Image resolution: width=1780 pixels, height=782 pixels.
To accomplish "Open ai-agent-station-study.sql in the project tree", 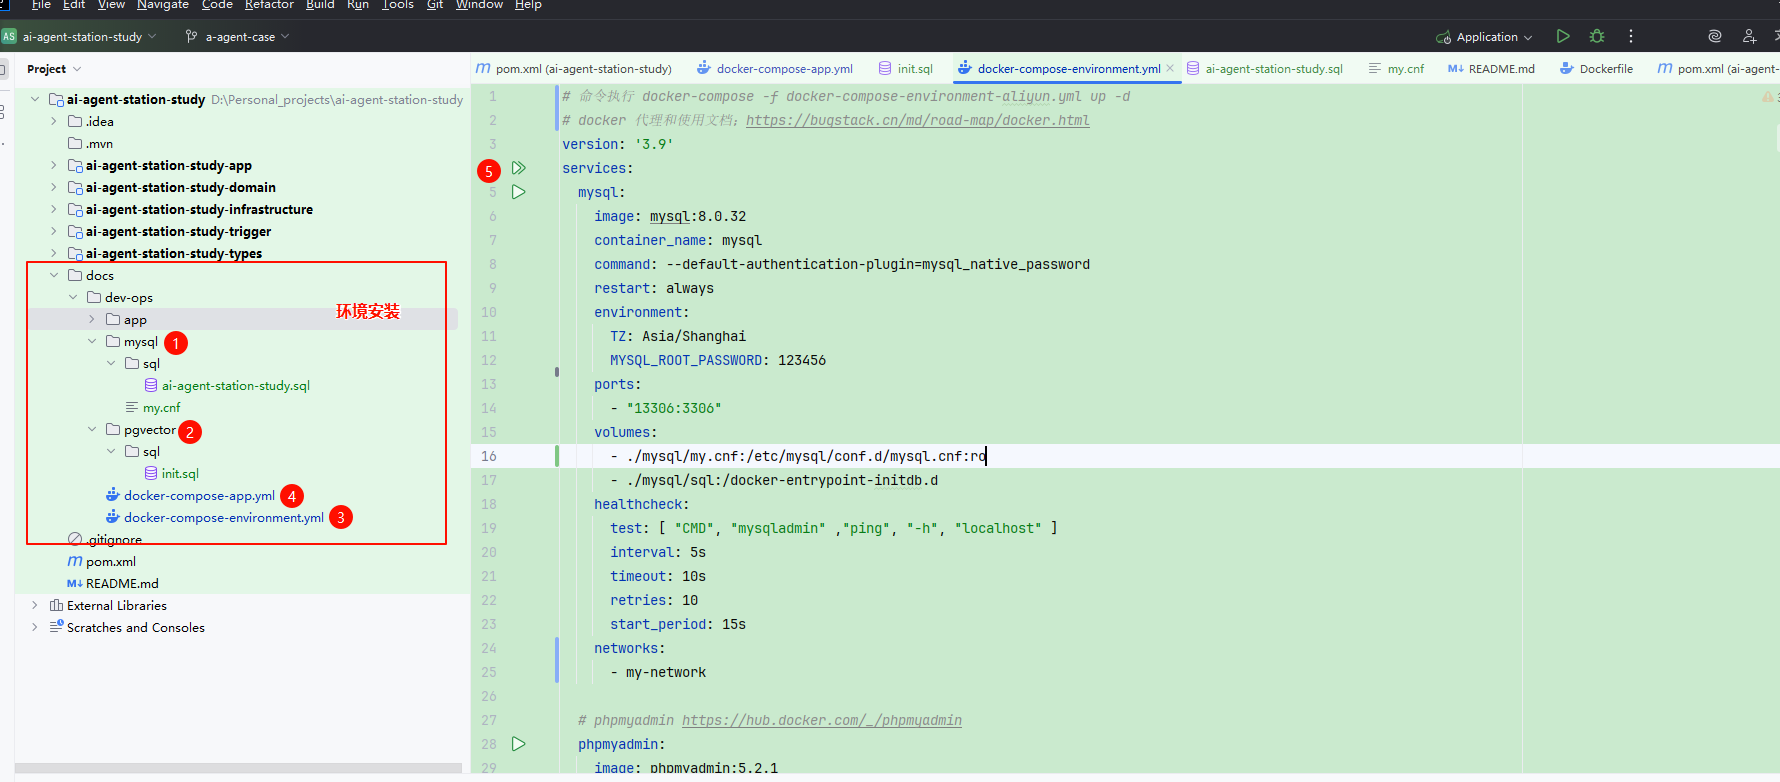I will click(x=235, y=386).
